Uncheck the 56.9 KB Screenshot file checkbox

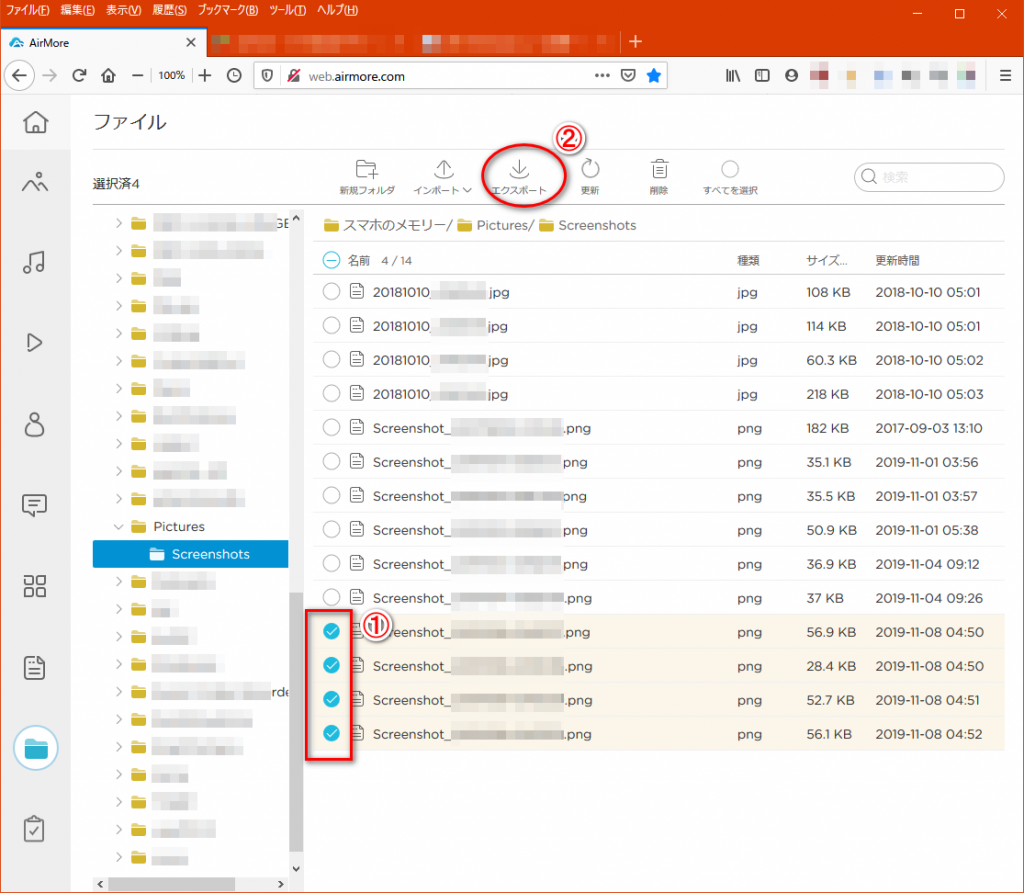coord(332,632)
